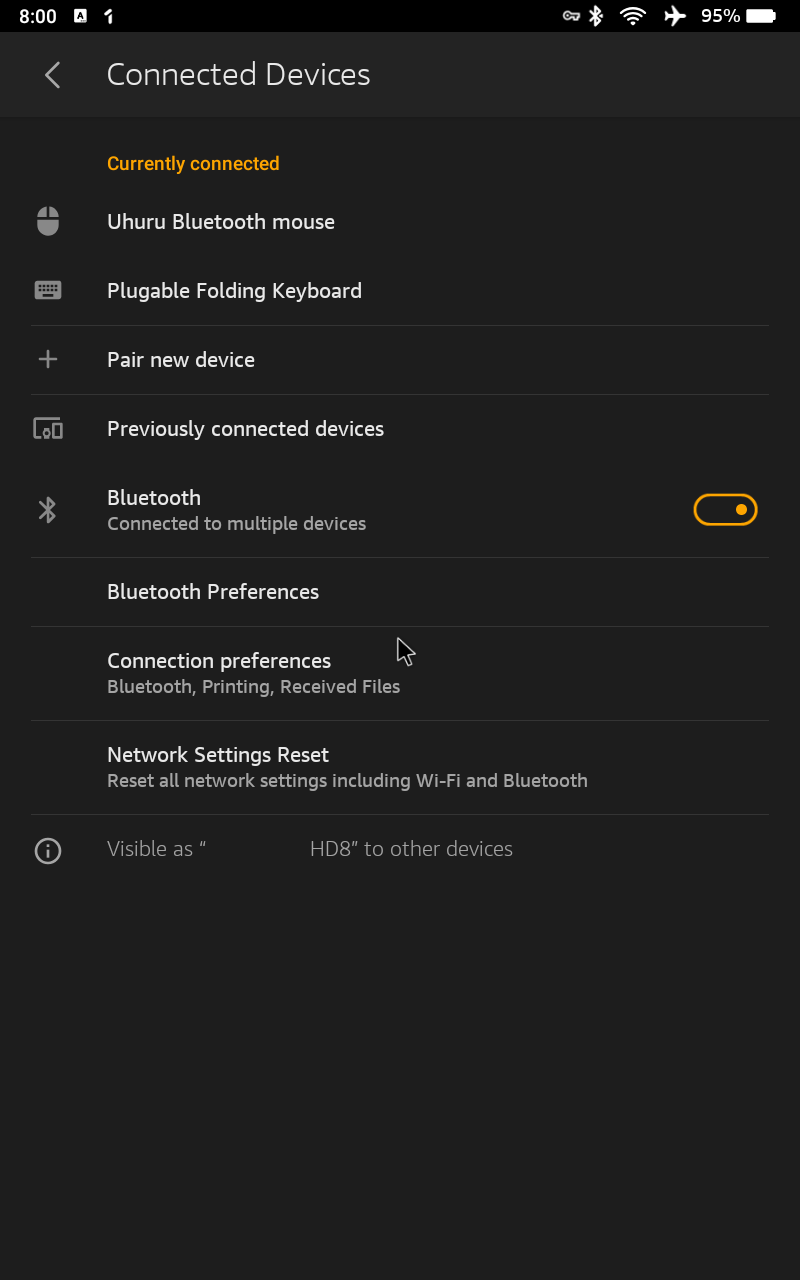Click the previously connected devices icon
This screenshot has width=800, height=1280.
coord(48,429)
